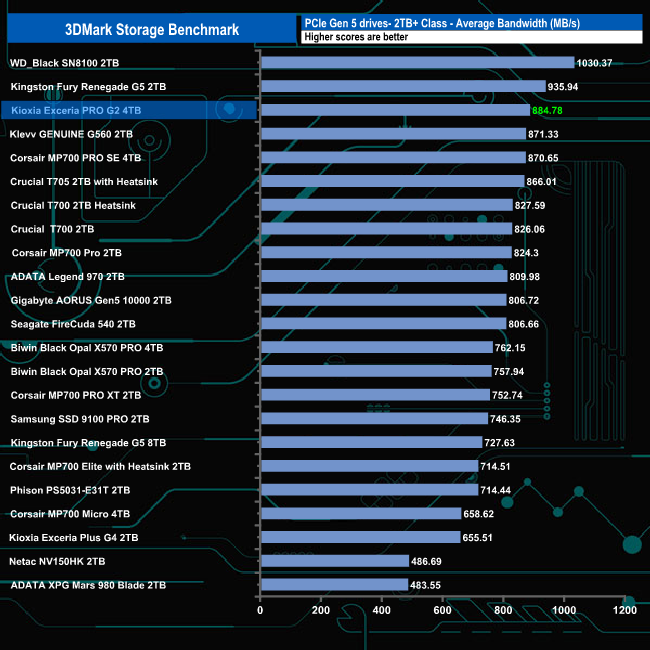Select Crucial T705 2TB with Heatsink label

click(84, 182)
